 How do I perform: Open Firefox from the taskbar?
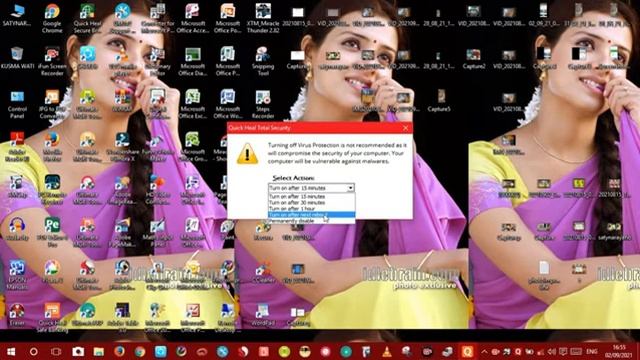point(119,351)
